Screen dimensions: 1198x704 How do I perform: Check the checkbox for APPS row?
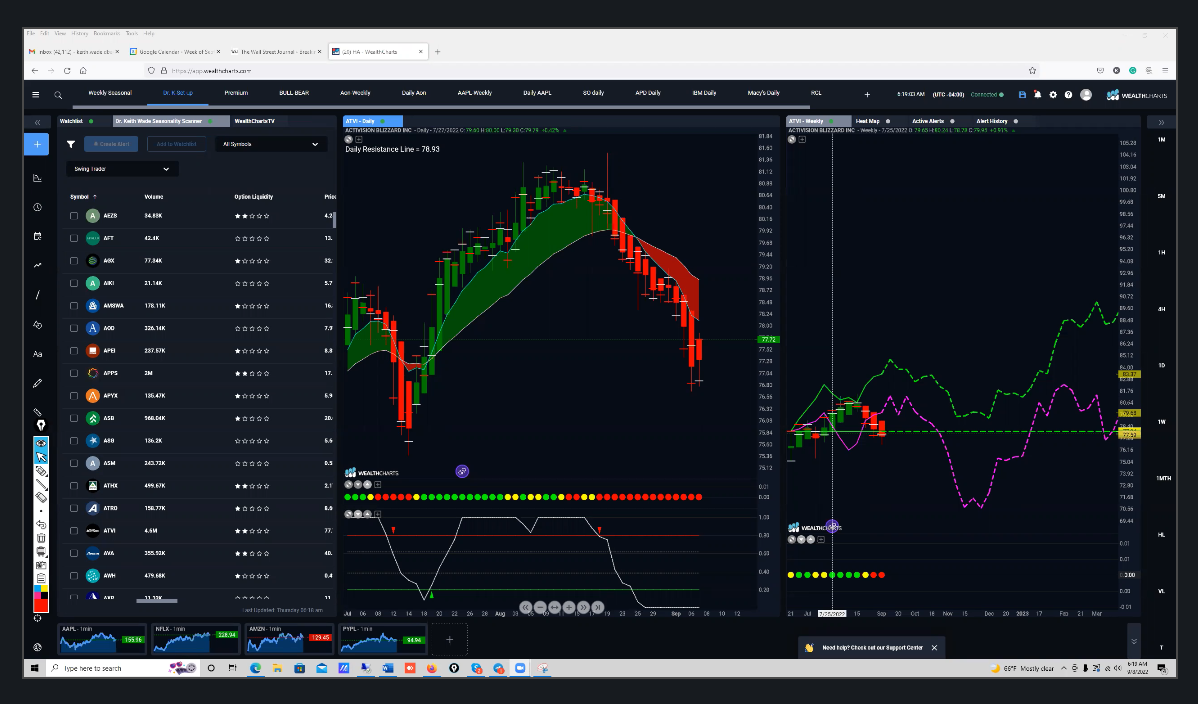(x=74, y=374)
